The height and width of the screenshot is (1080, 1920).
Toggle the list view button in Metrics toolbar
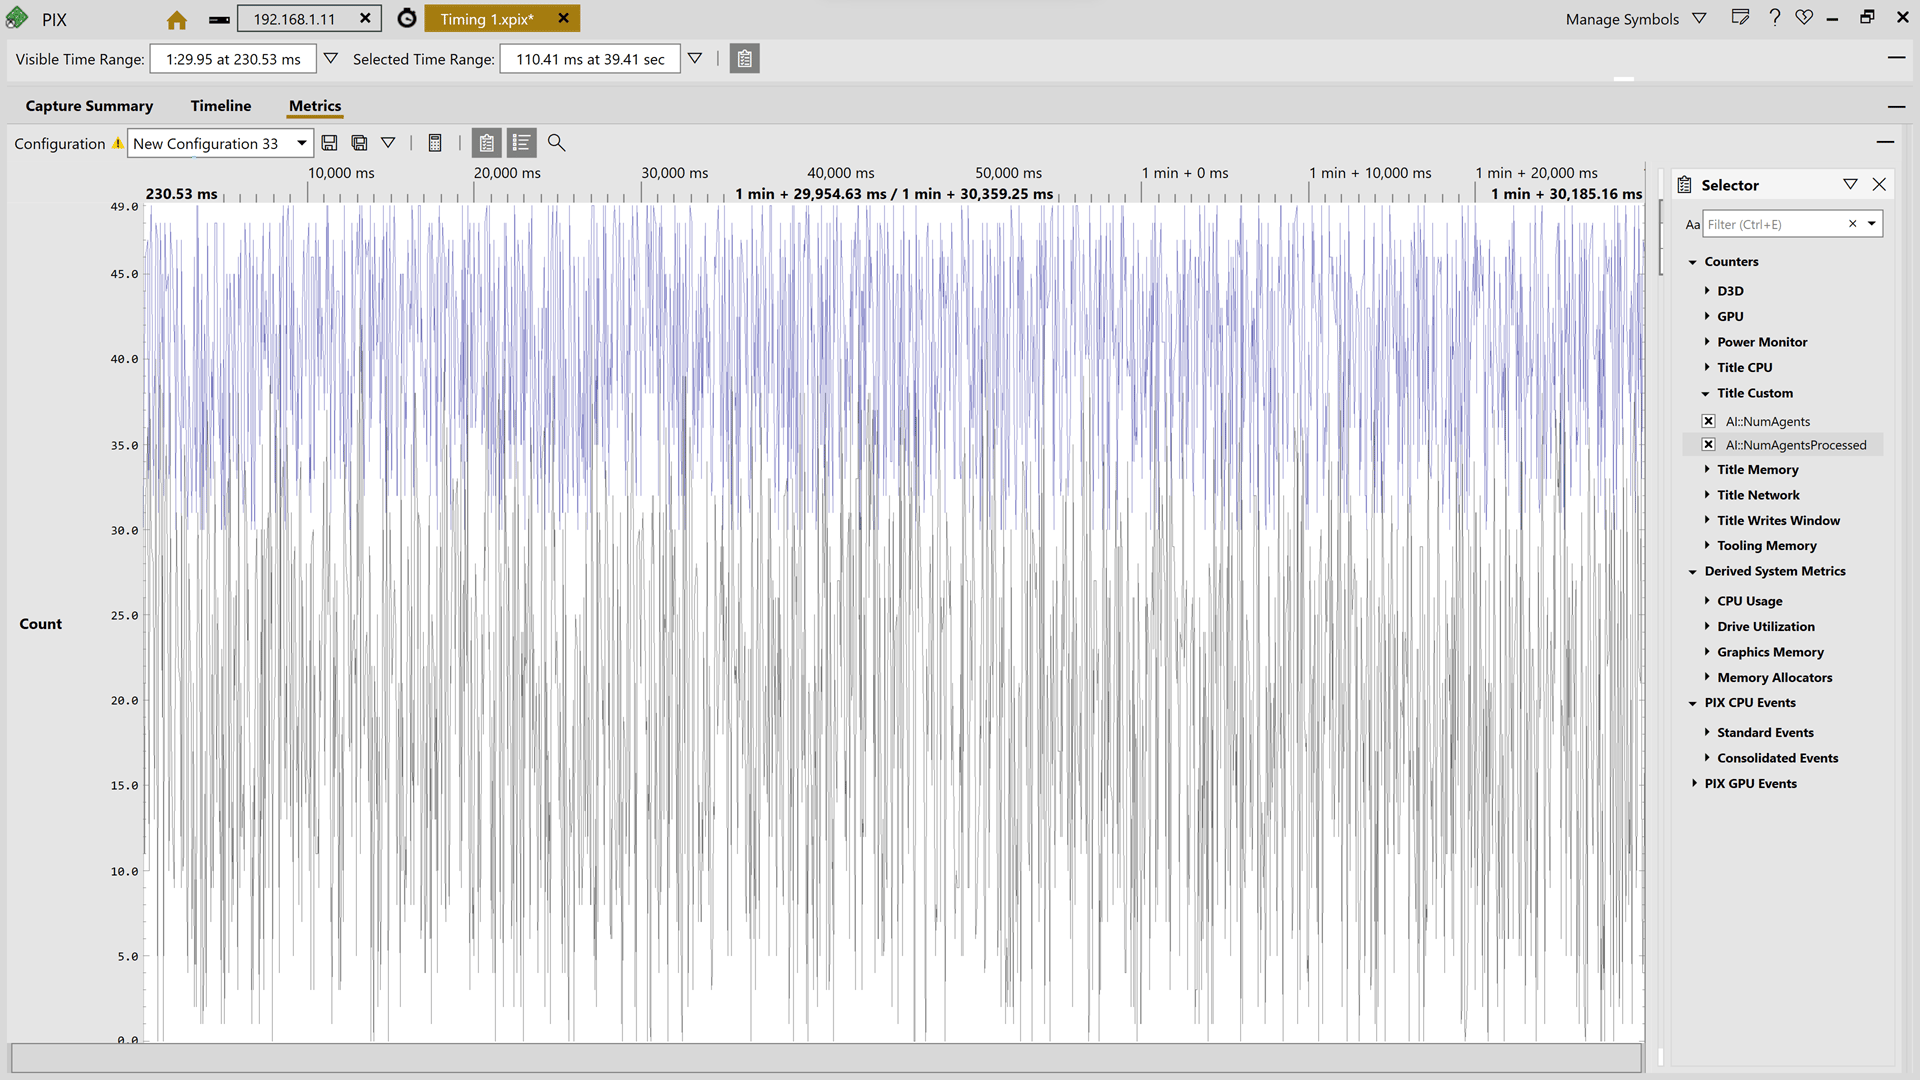pyautogui.click(x=521, y=143)
